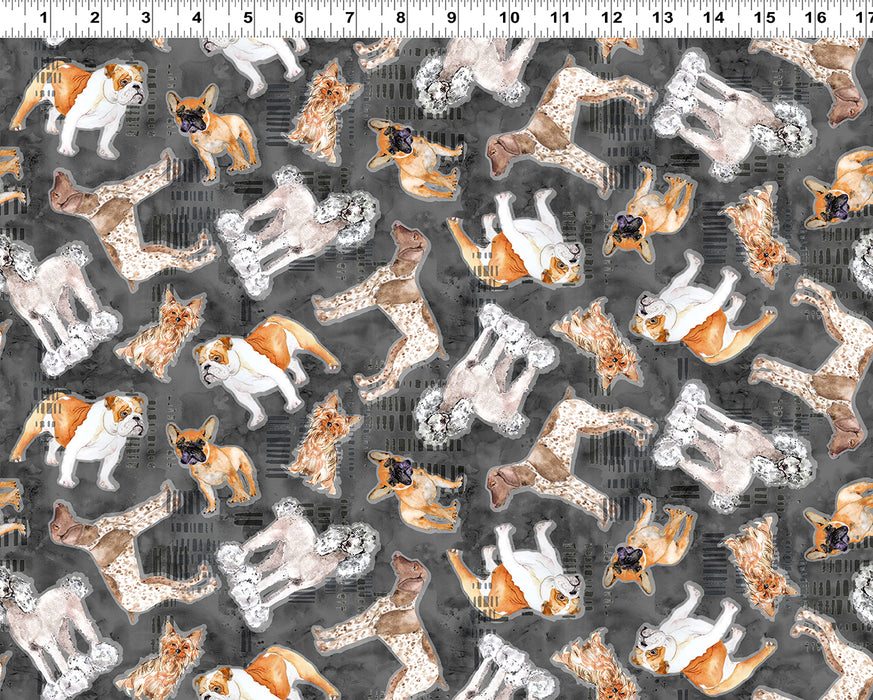Click the ruler number 2
873x700 pixels.
point(95,17)
